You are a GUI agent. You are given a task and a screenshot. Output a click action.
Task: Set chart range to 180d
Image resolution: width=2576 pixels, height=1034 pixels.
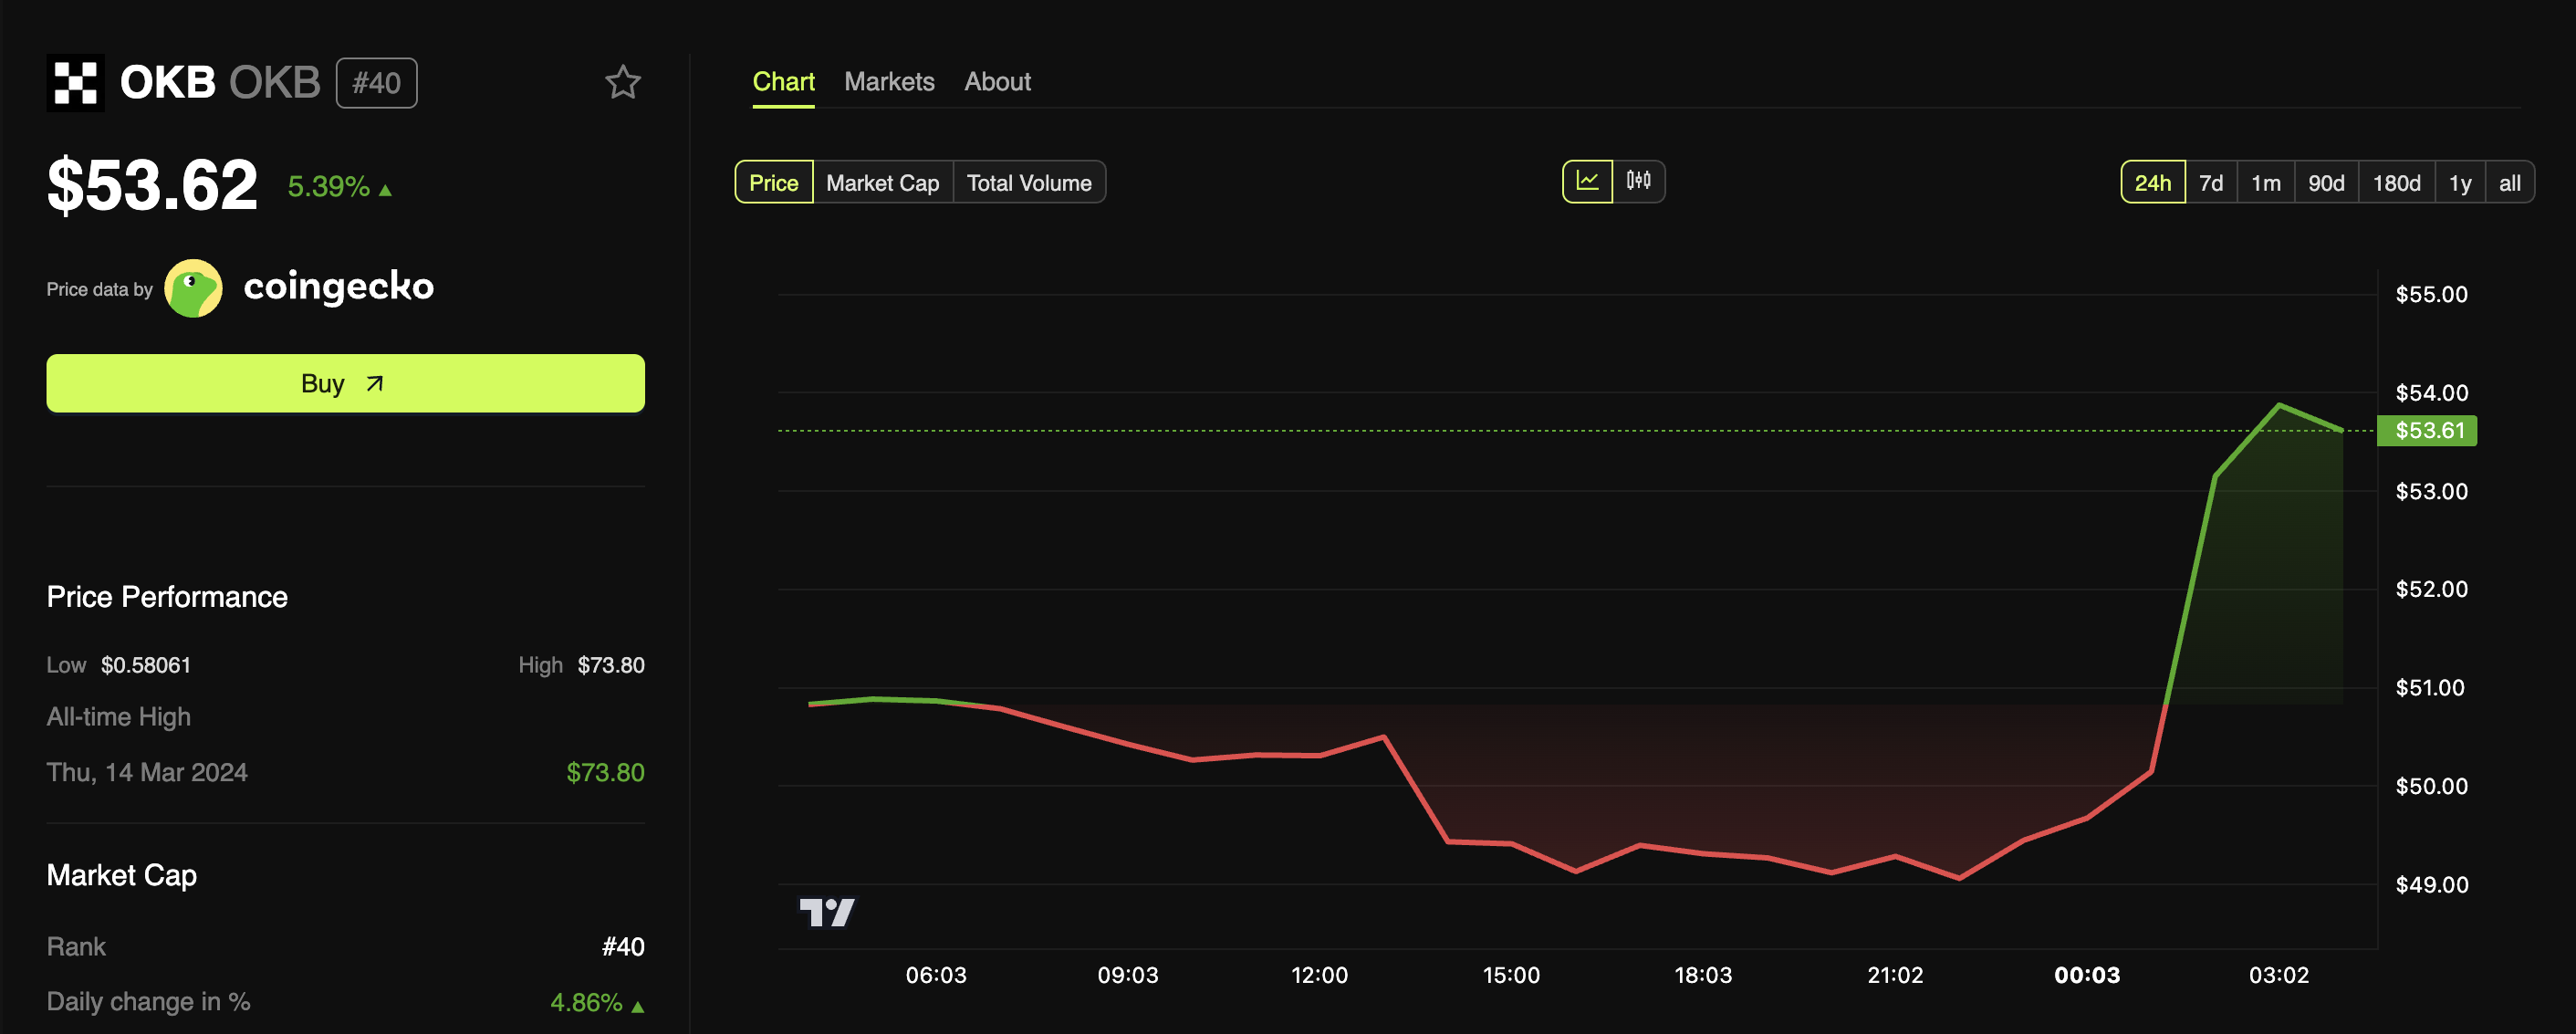tap(2396, 183)
